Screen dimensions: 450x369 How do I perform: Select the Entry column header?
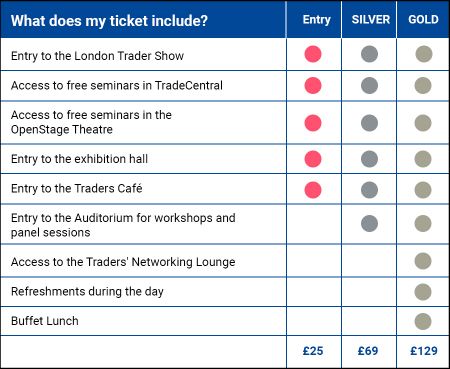click(x=316, y=20)
